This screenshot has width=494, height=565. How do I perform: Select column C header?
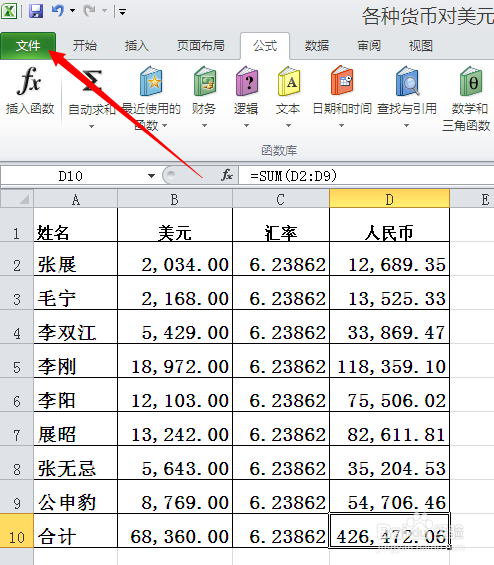tap(281, 199)
